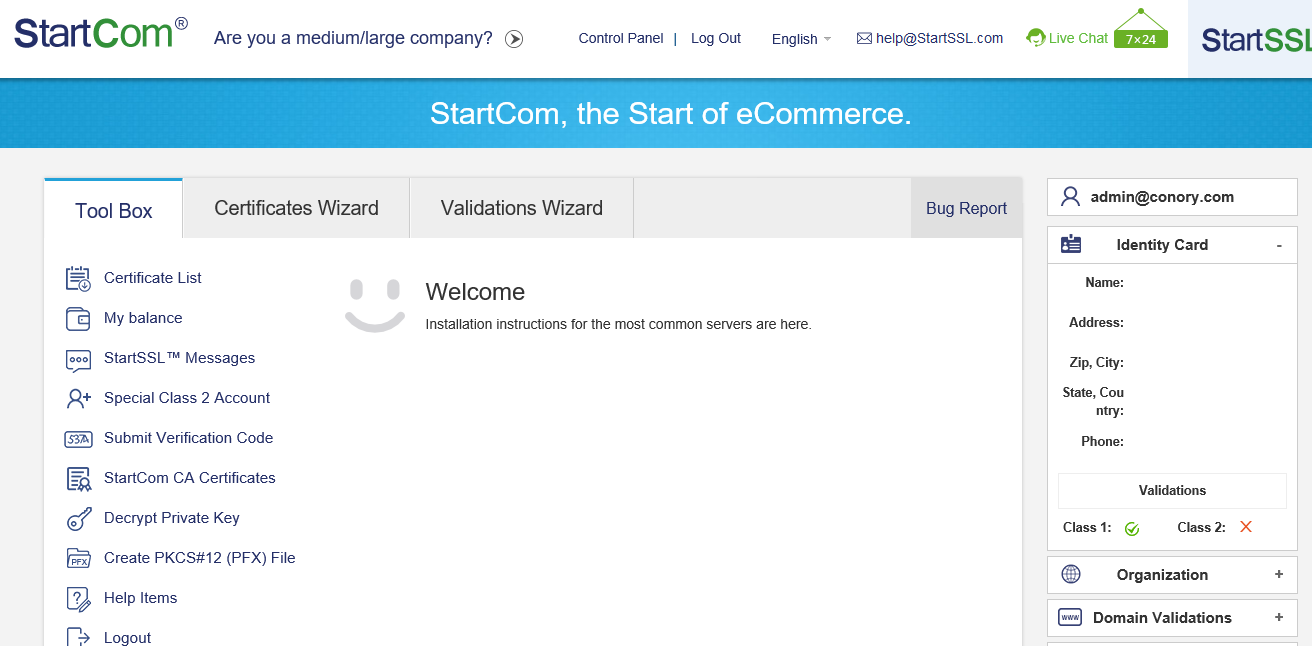Click the Create PKCS#12 PFX file icon
This screenshot has height=646, width=1312.
pos(78,558)
